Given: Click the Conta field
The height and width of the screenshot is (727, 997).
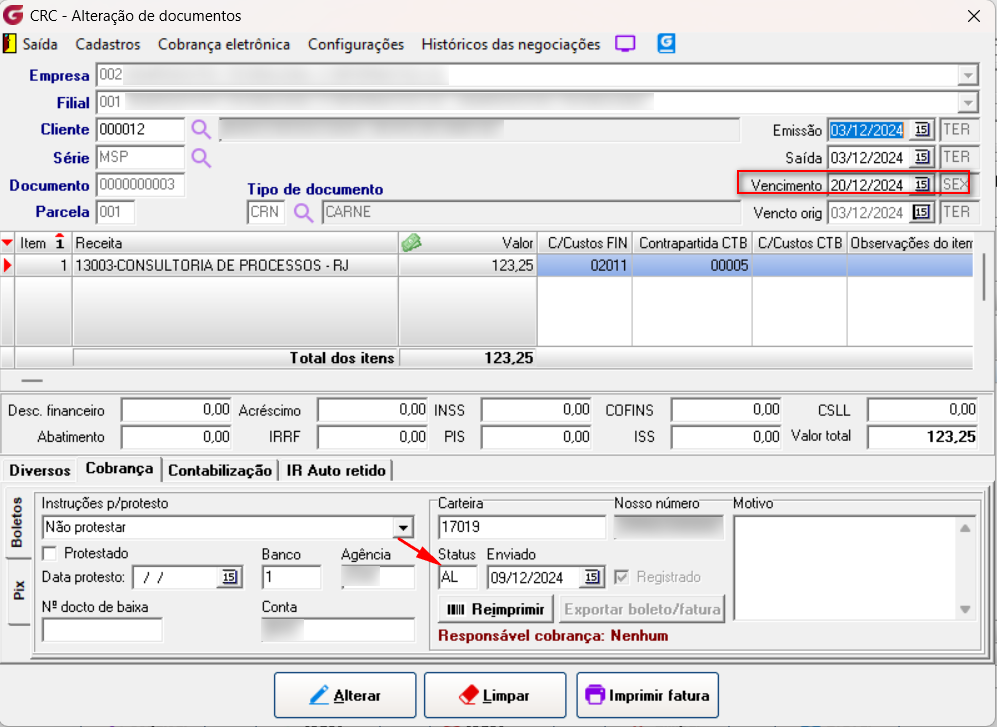Looking at the screenshot, I should 338,630.
